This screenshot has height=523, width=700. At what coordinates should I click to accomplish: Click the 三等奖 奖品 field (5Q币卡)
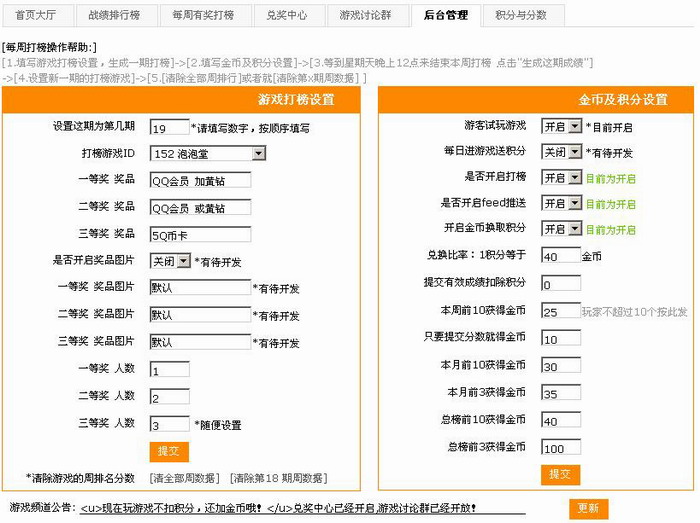200,234
